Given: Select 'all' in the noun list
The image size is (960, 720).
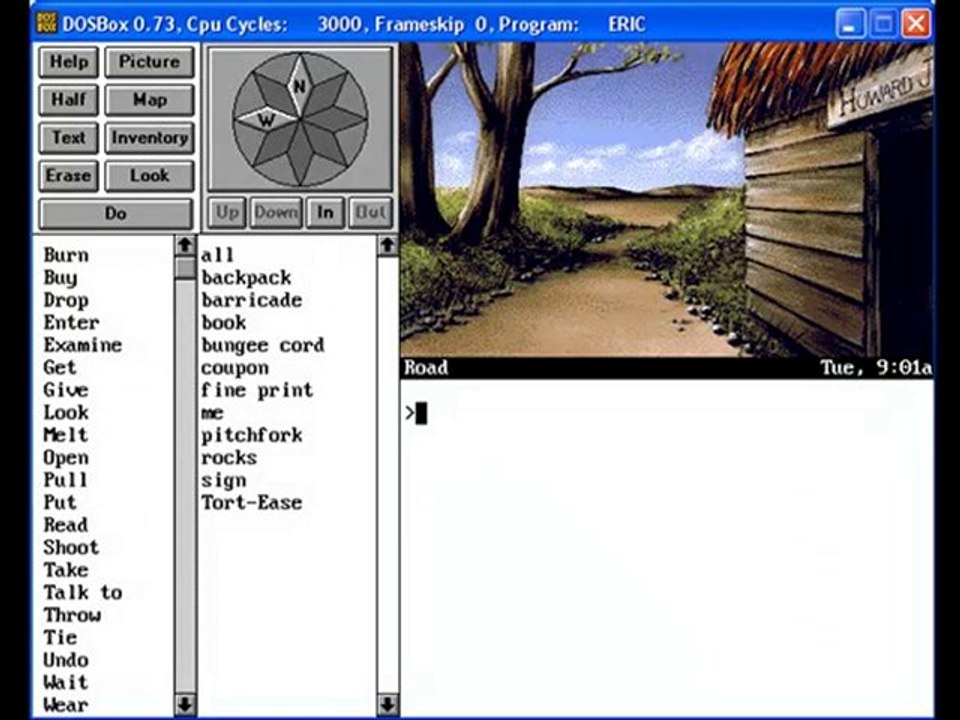Looking at the screenshot, I should [217, 255].
